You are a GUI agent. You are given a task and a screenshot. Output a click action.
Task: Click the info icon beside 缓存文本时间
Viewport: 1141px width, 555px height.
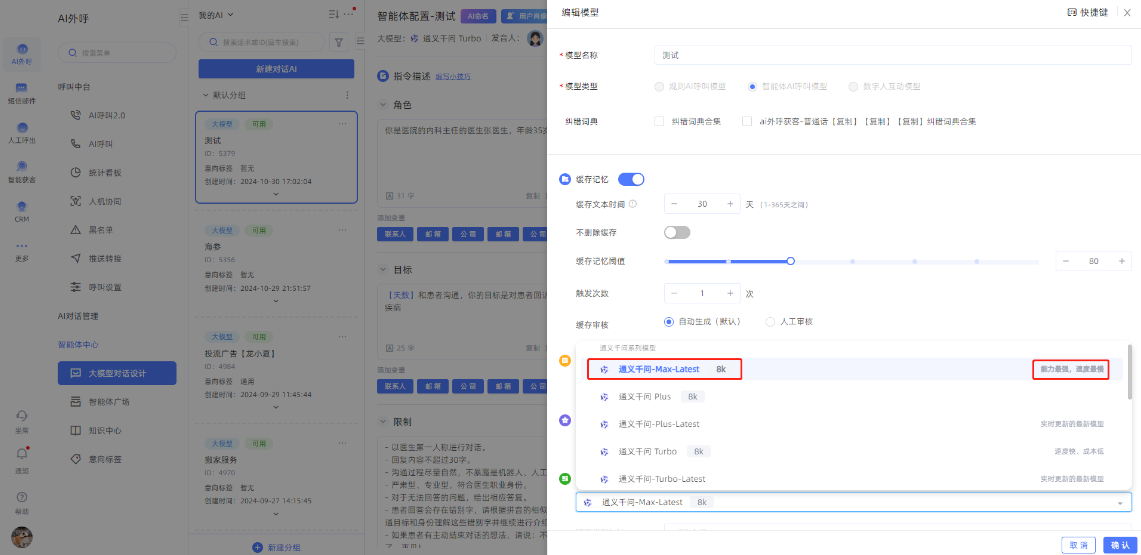pos(633,204)
